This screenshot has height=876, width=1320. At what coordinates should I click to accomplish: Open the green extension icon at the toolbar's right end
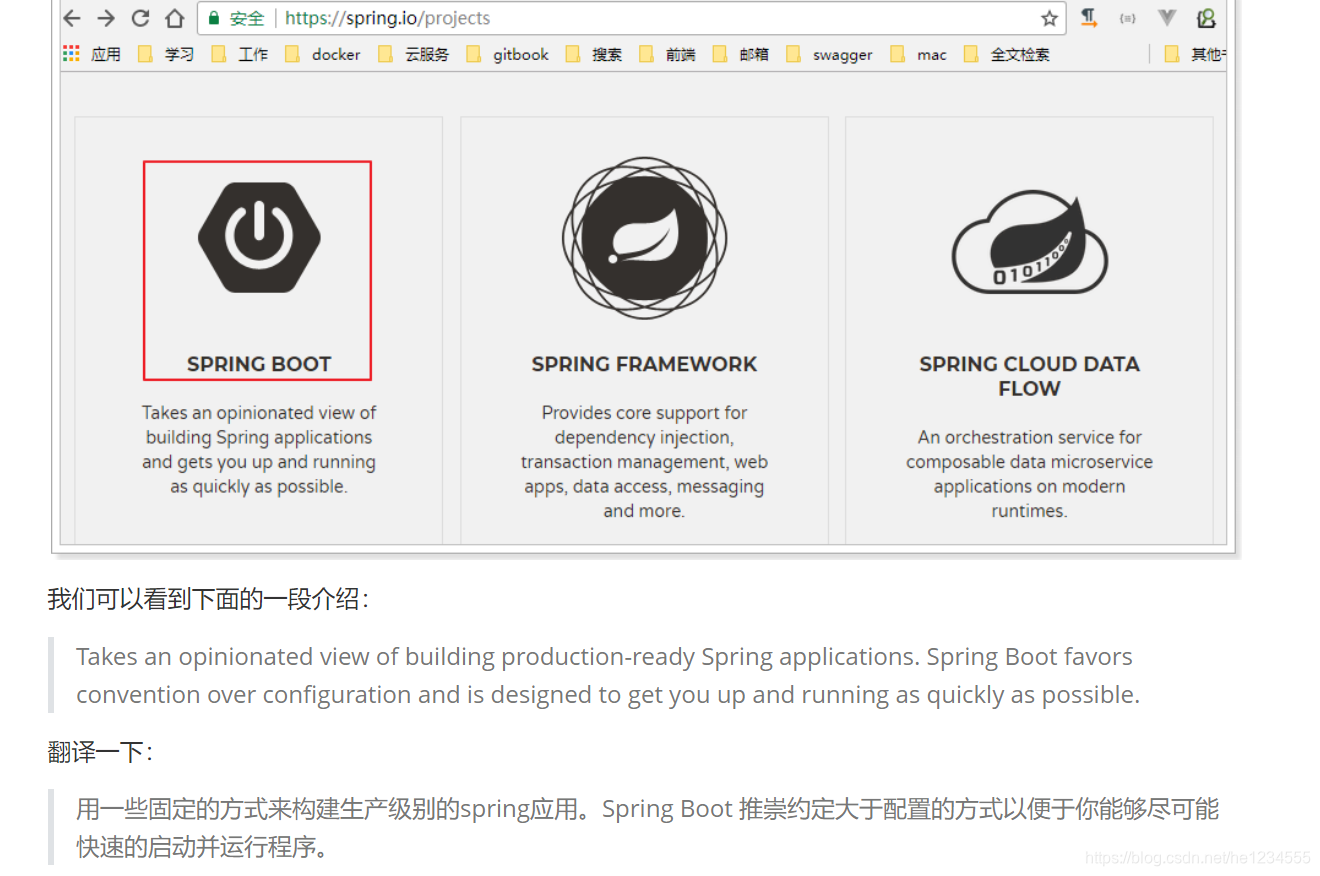(x=1206, y=18)
